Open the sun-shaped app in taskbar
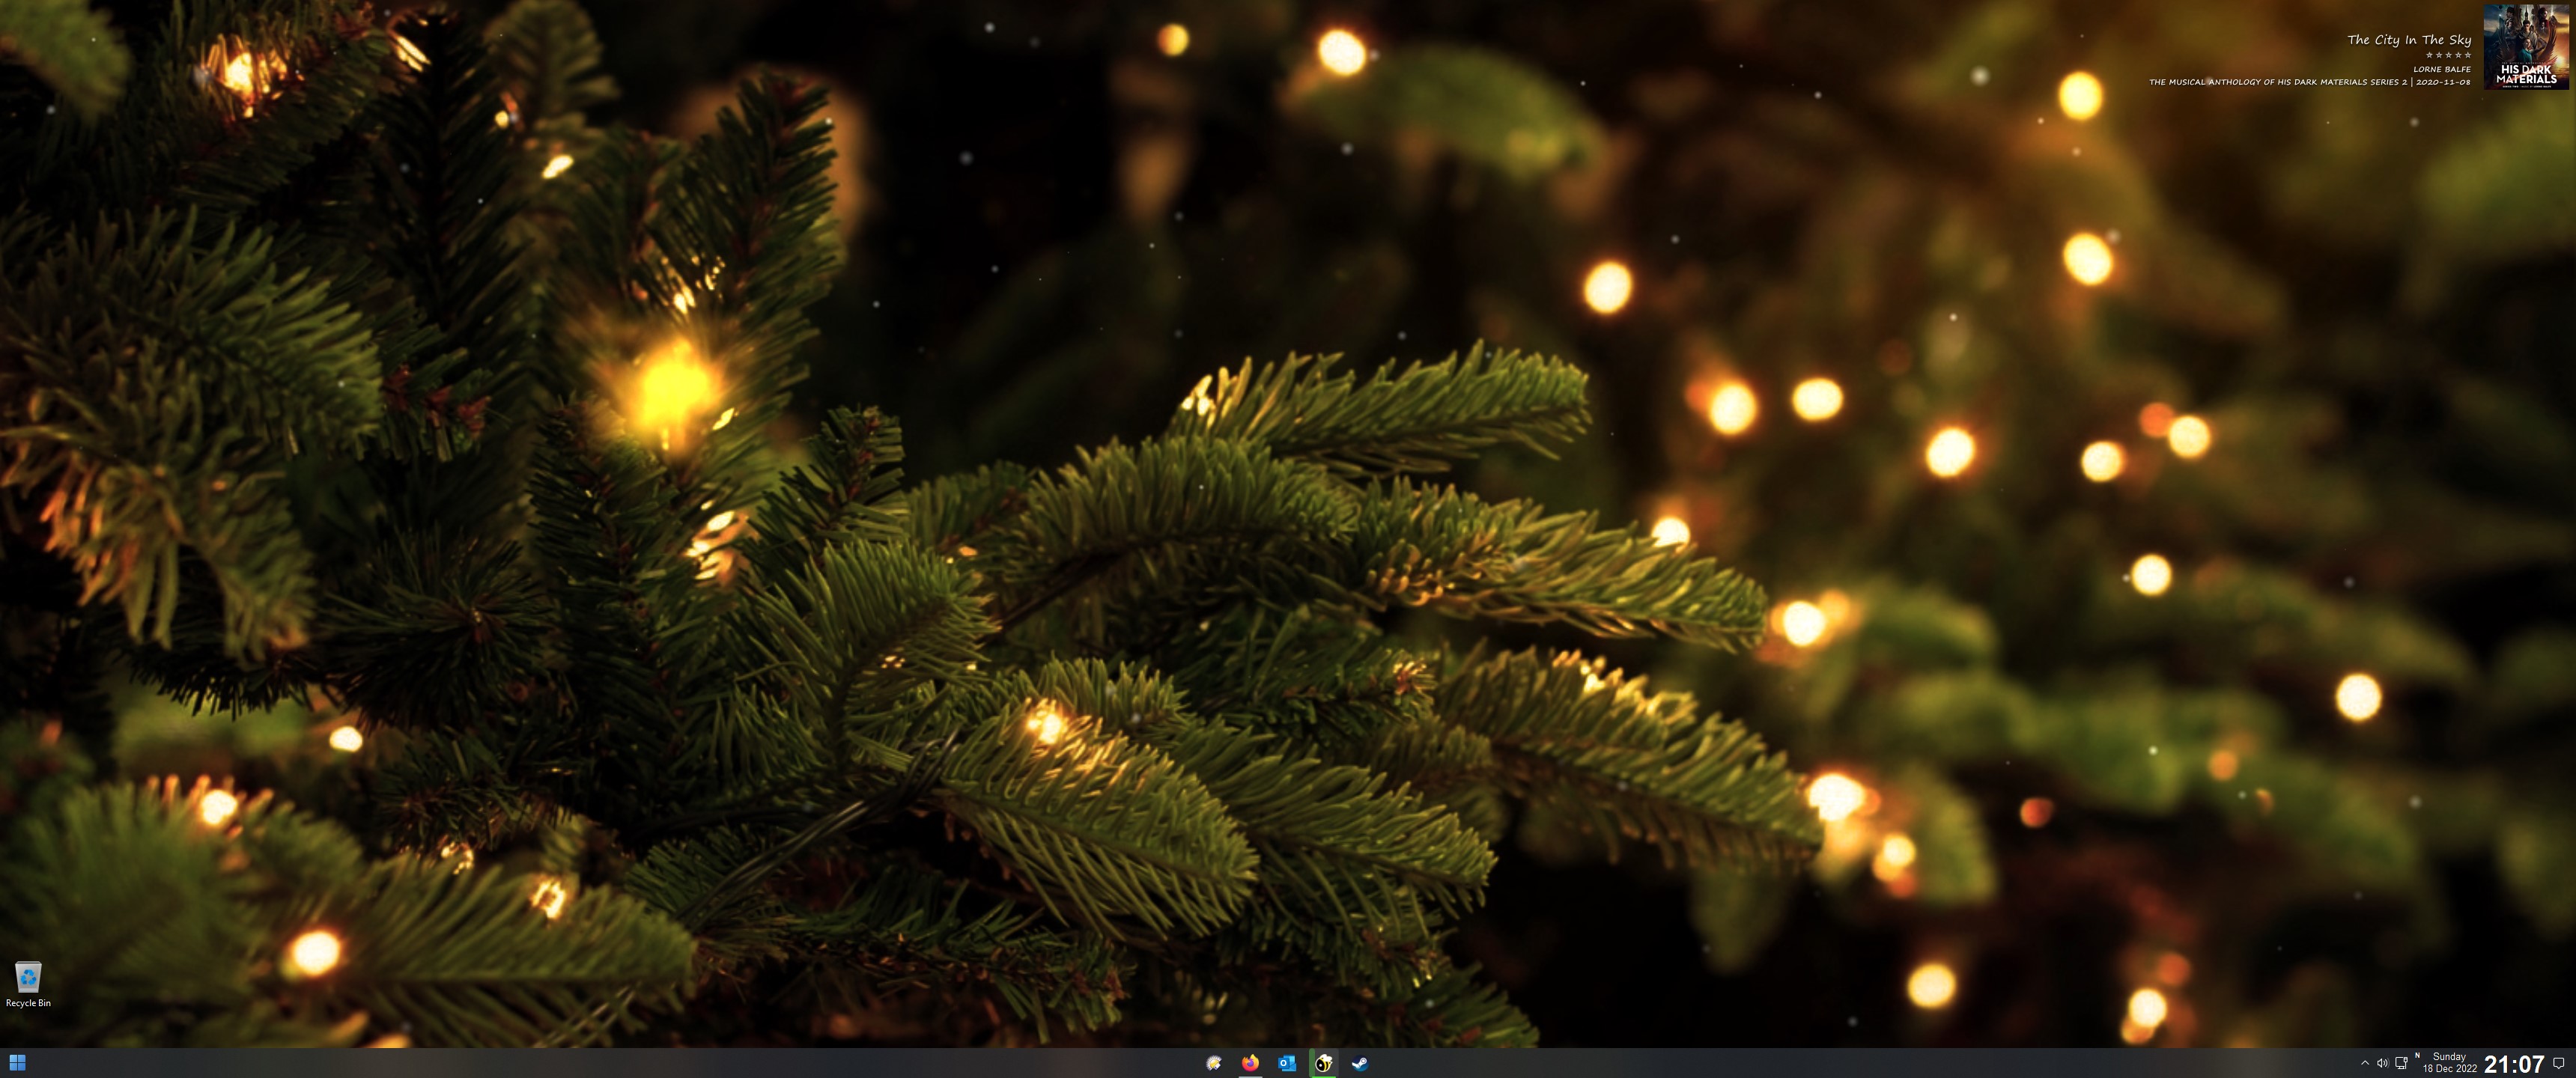 point(1214,1063)
